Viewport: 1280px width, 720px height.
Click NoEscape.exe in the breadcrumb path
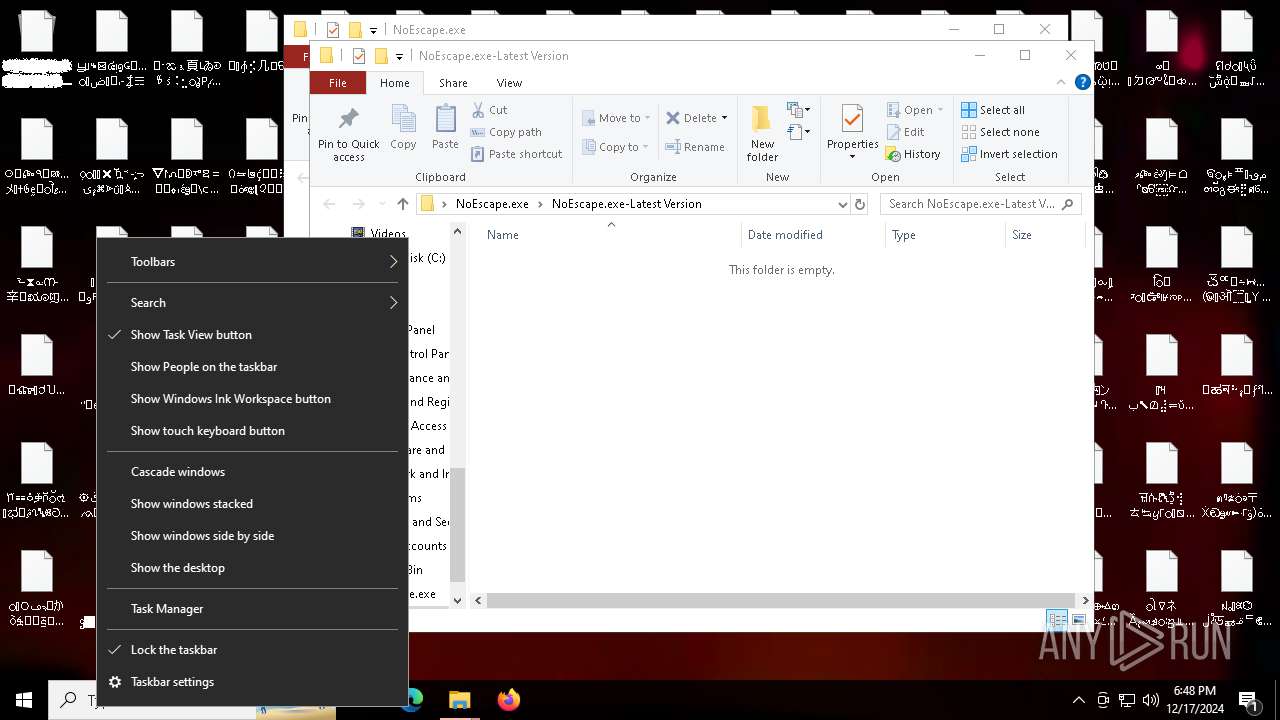492,204
